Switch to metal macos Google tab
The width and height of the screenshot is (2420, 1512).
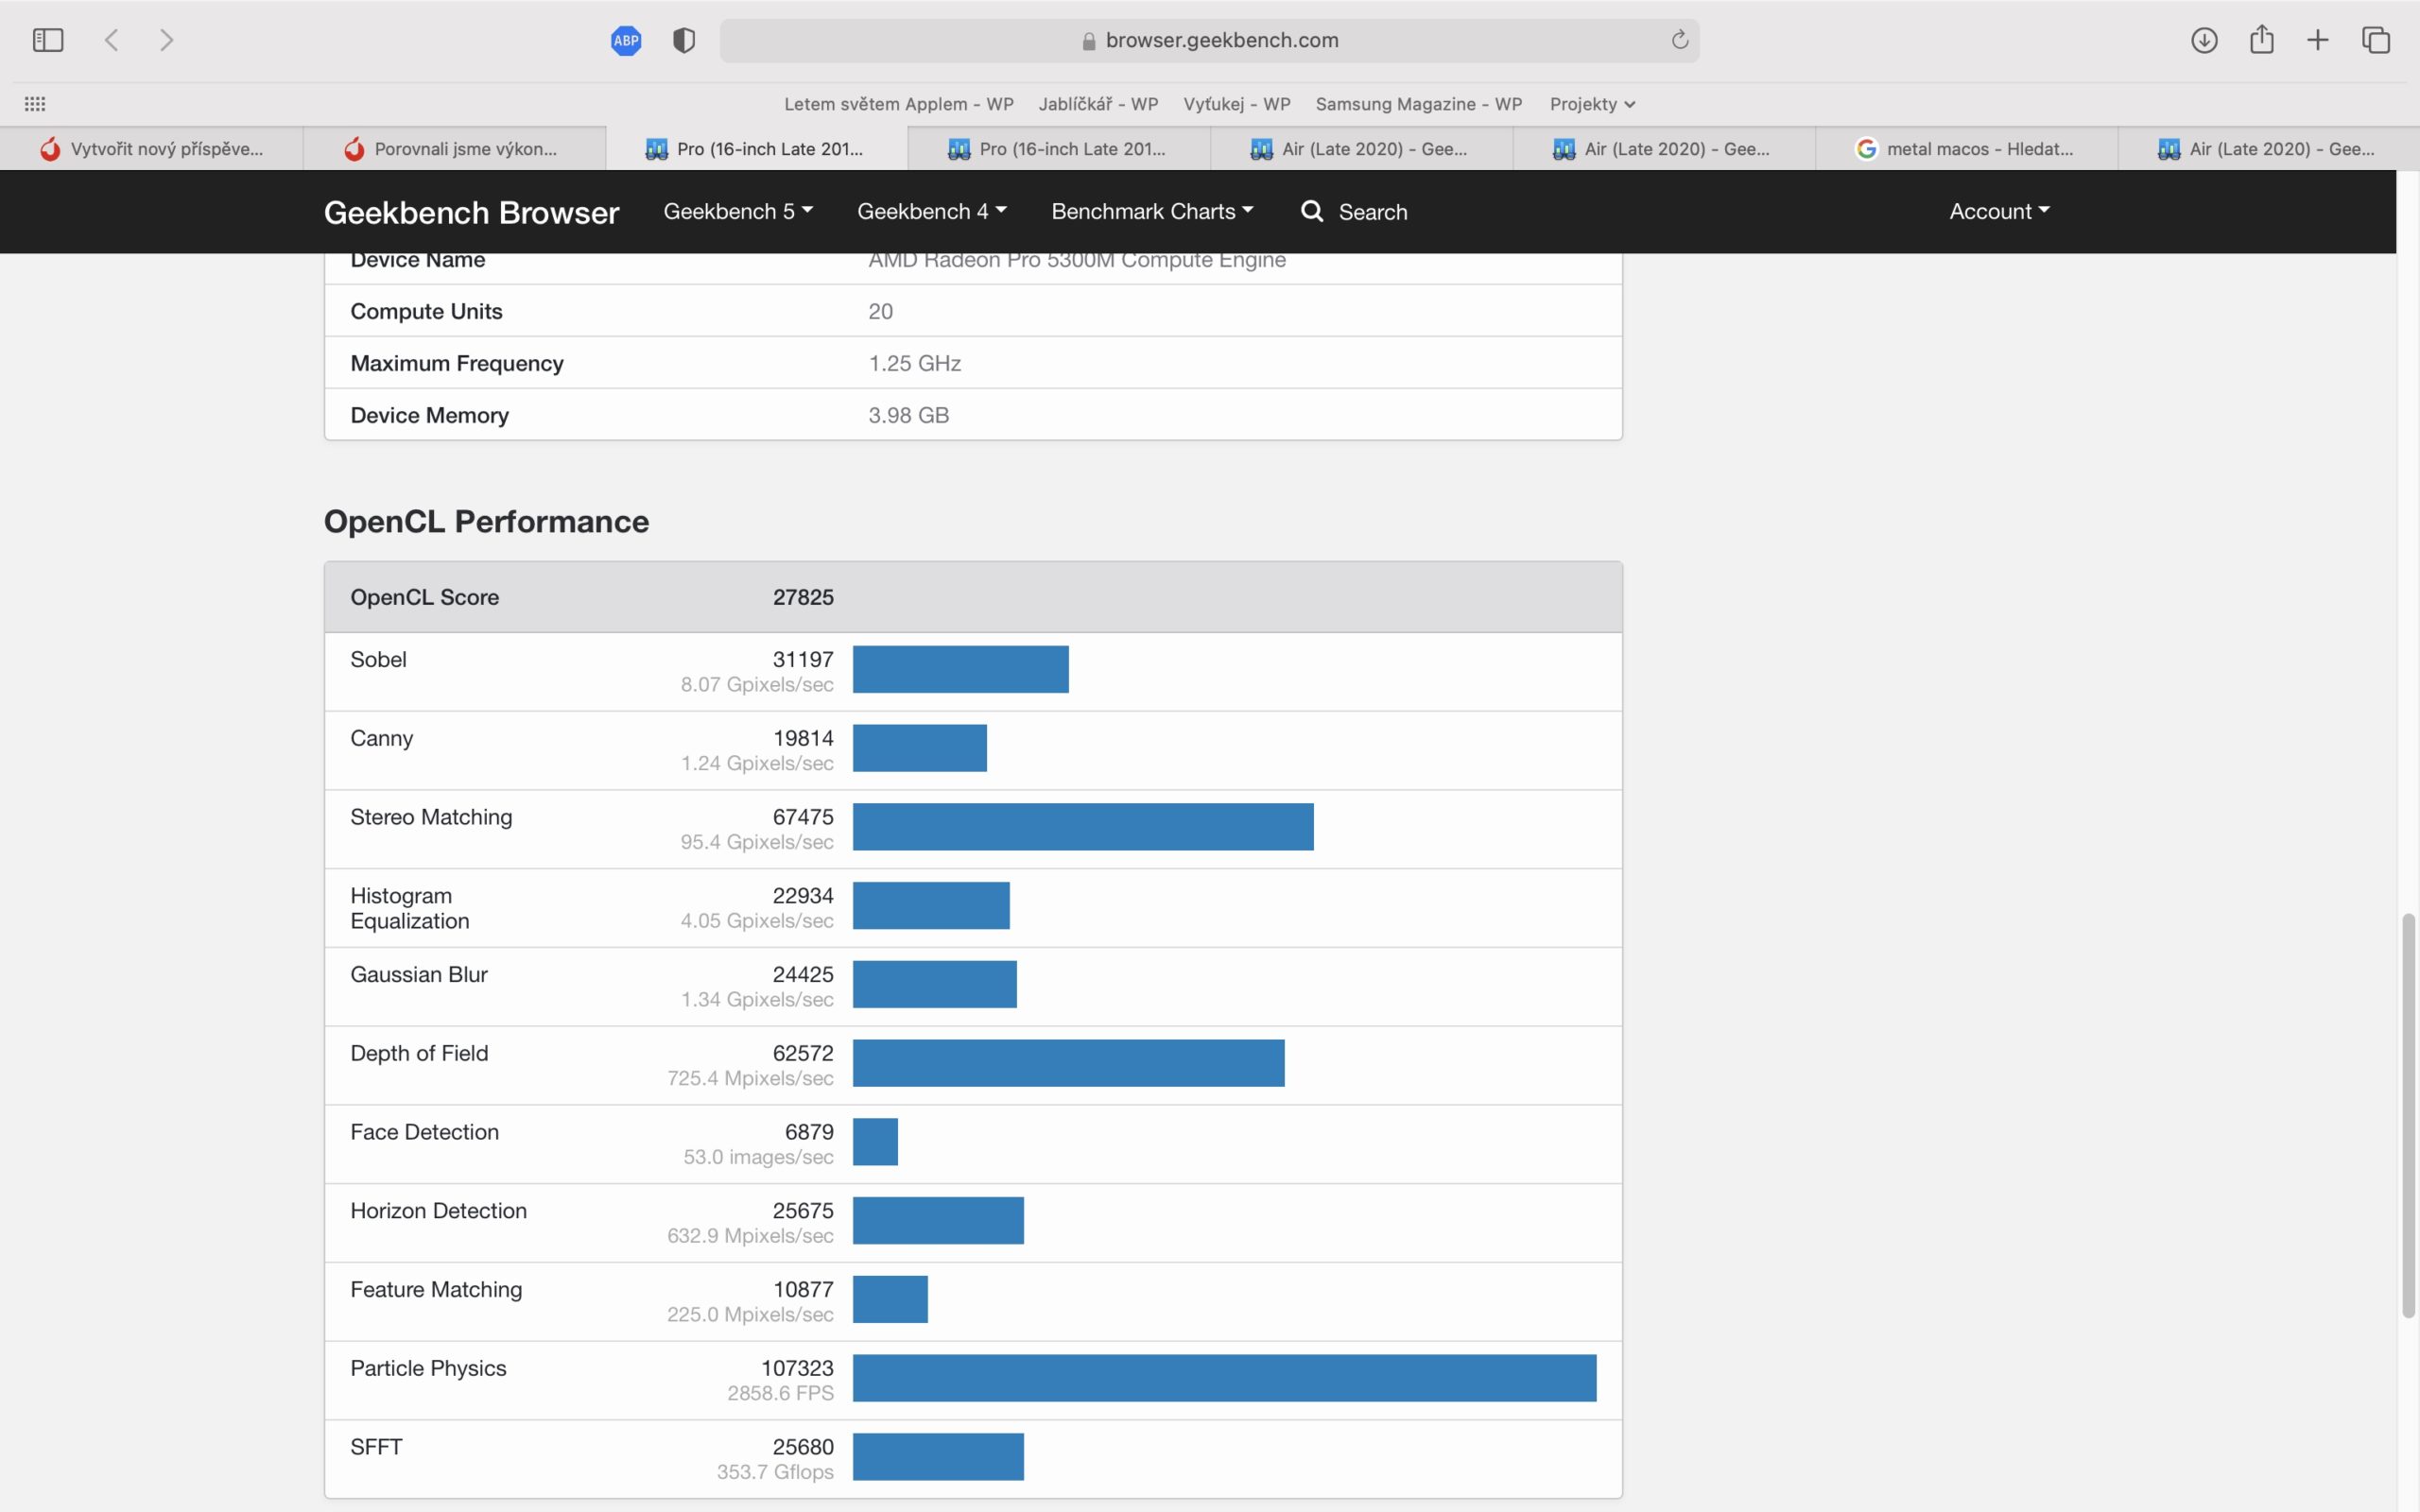point(1966,149)
